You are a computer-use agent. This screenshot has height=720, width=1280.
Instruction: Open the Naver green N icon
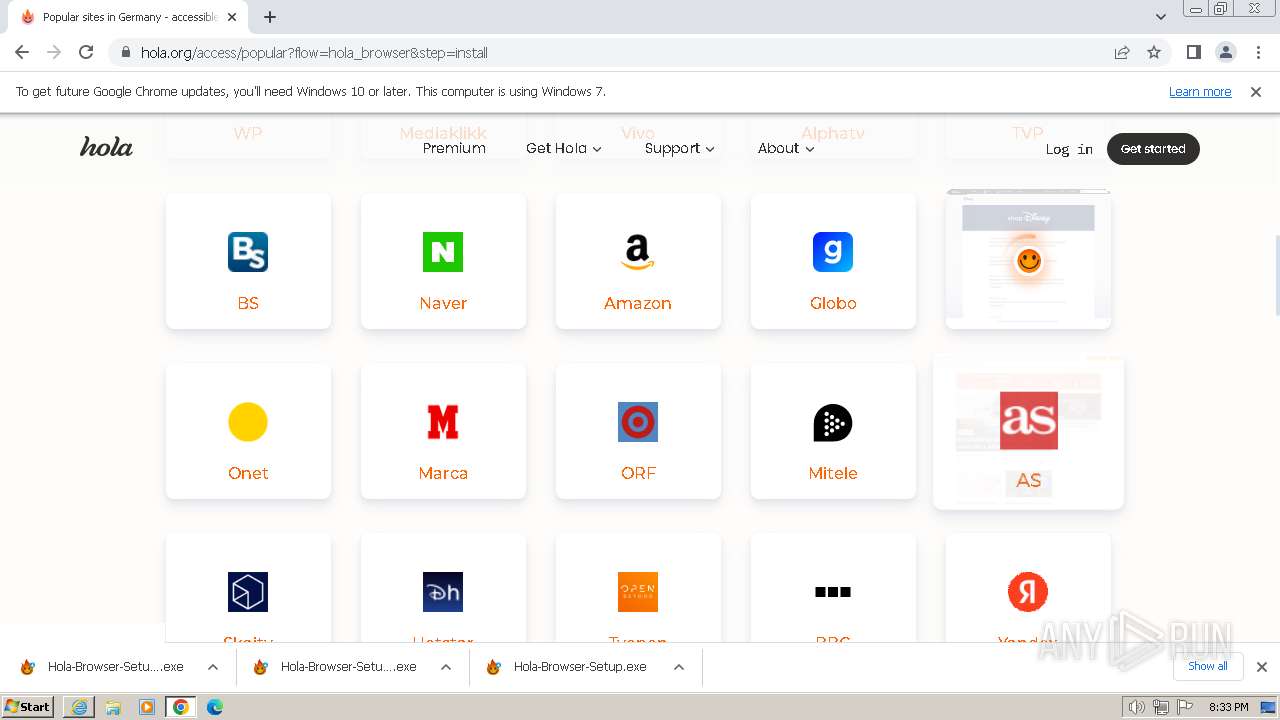click(x=443, y=252)
